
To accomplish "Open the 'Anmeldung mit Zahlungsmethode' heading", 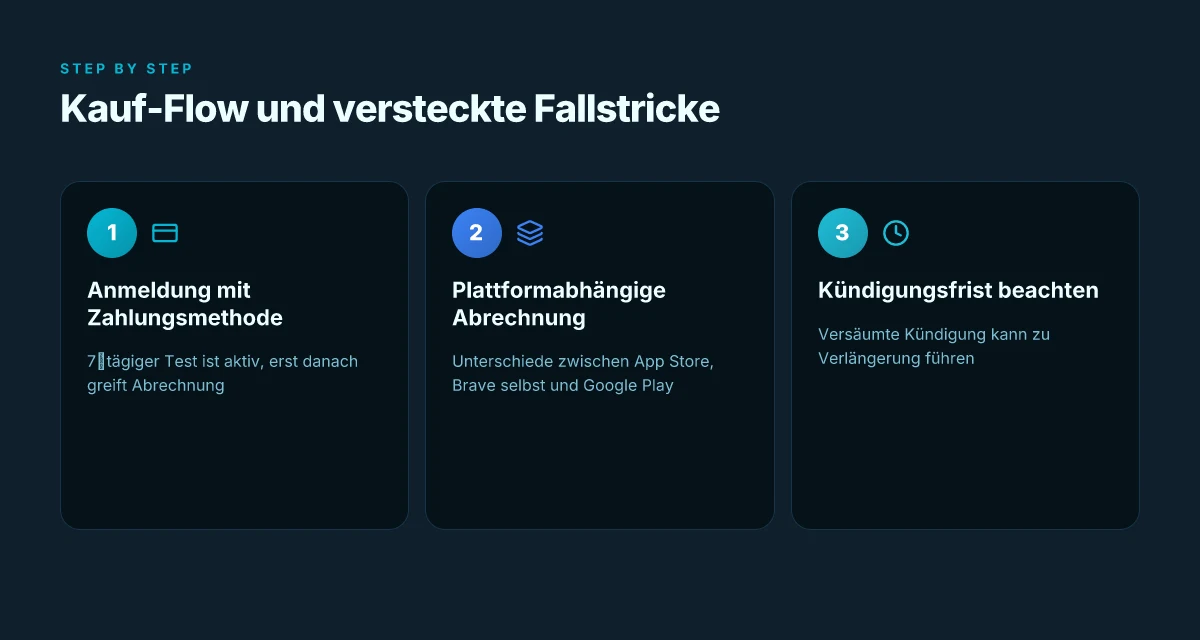I will [185, 304].
